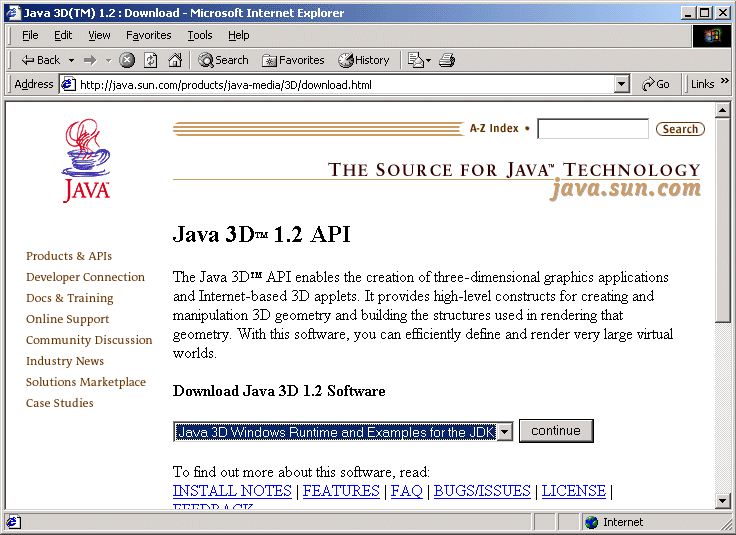The height and width of the screenshot is (535, 736).
Task: Open the History pane from toolbar
Action: pyautogui.click(x=364, y=60)
